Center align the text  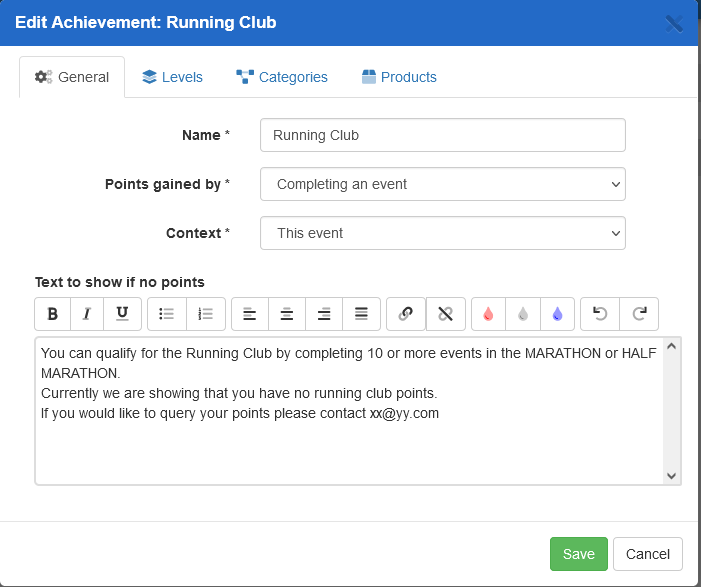[x=287, y=314]
